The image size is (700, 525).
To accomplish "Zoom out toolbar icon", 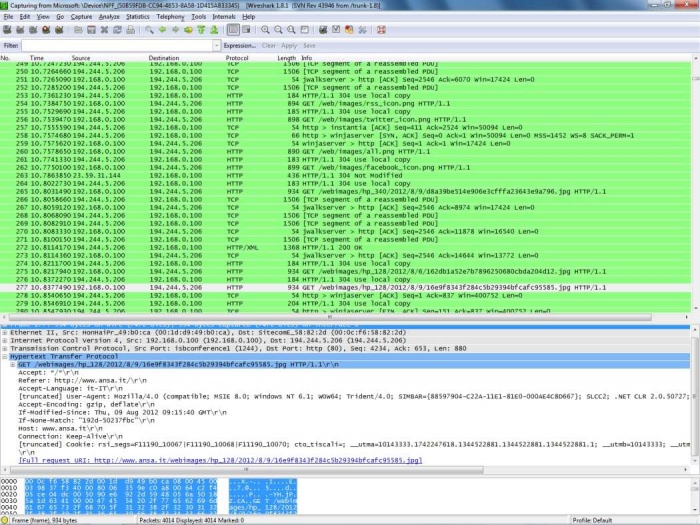I will coord(278,30).
